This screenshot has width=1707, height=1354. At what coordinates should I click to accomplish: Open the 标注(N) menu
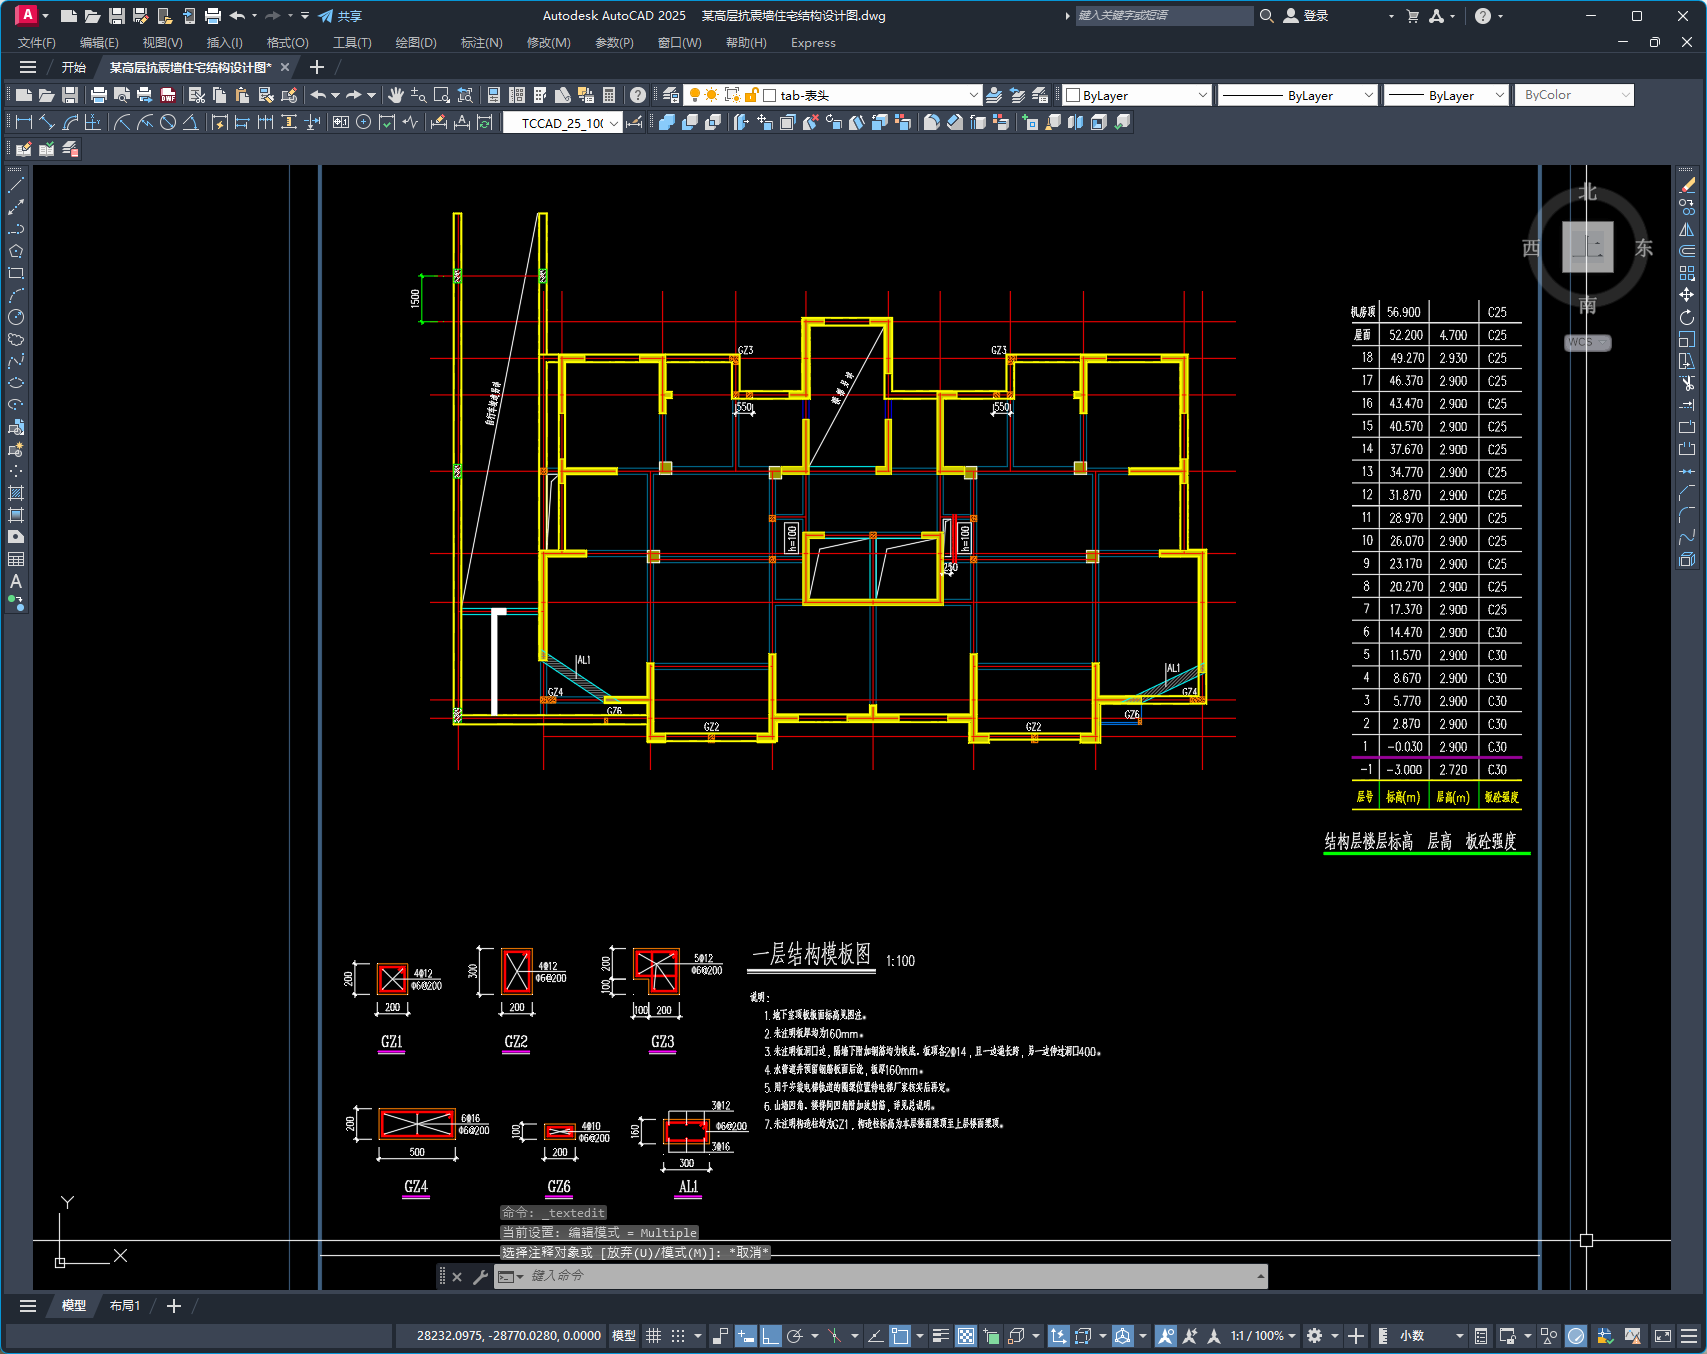coord(481,43)
